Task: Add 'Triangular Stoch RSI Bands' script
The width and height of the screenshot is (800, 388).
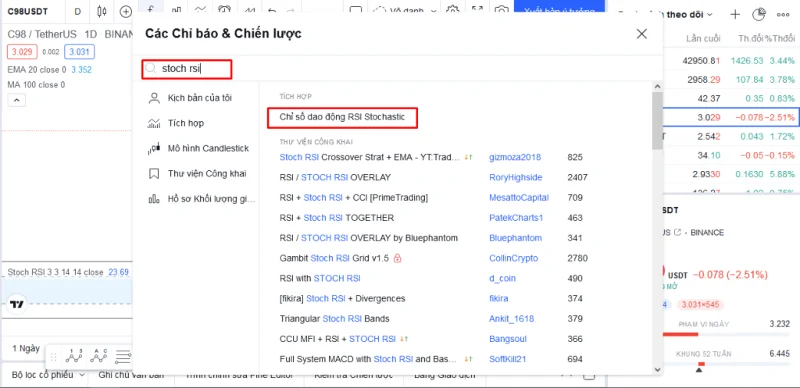Action: [x=334, y=319]
